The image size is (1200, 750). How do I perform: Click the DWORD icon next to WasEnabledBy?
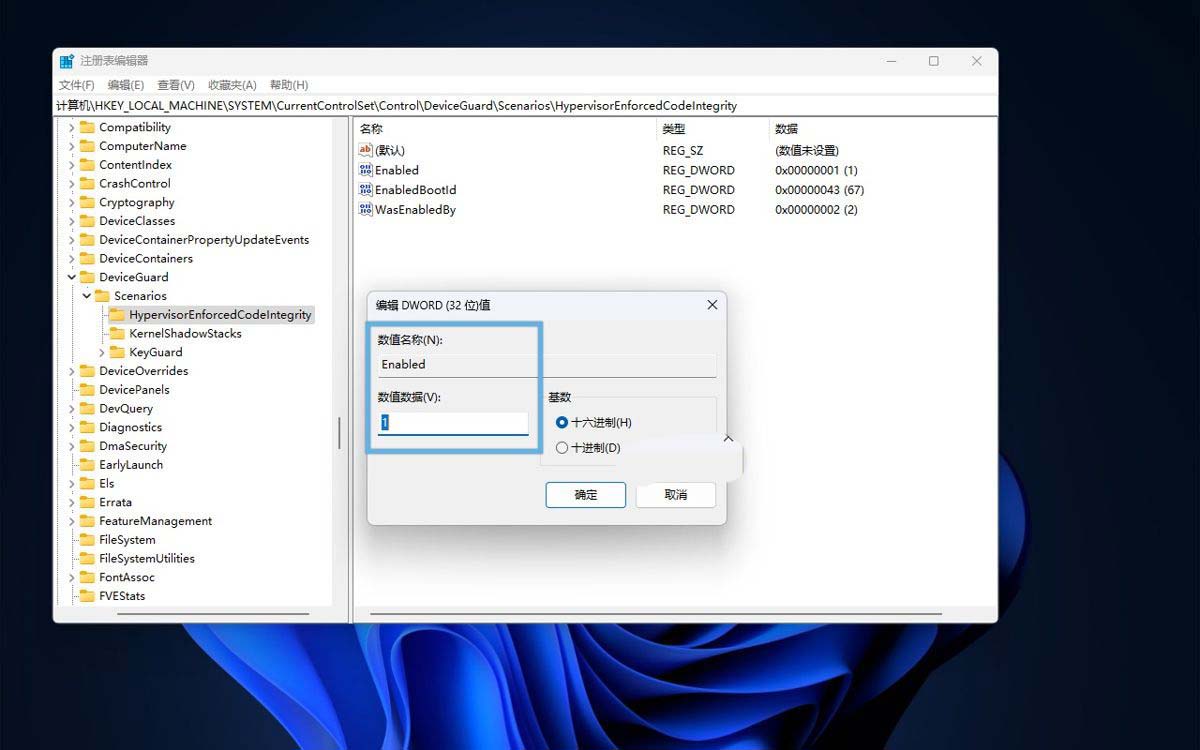click(366, 210)
